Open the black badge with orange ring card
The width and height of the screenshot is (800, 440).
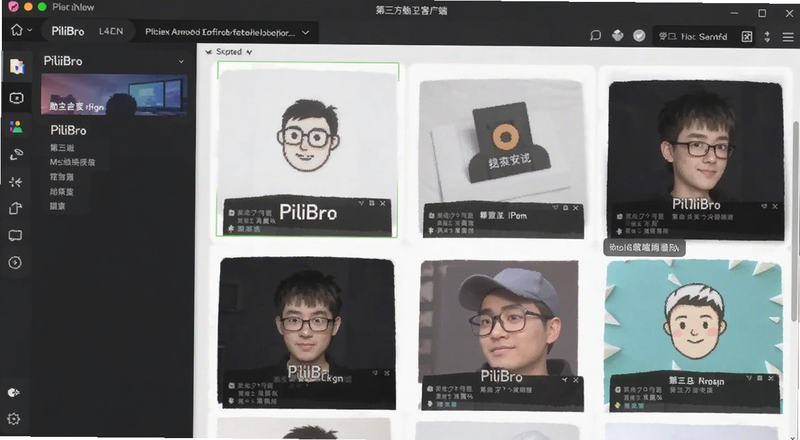tap(503, 158)
